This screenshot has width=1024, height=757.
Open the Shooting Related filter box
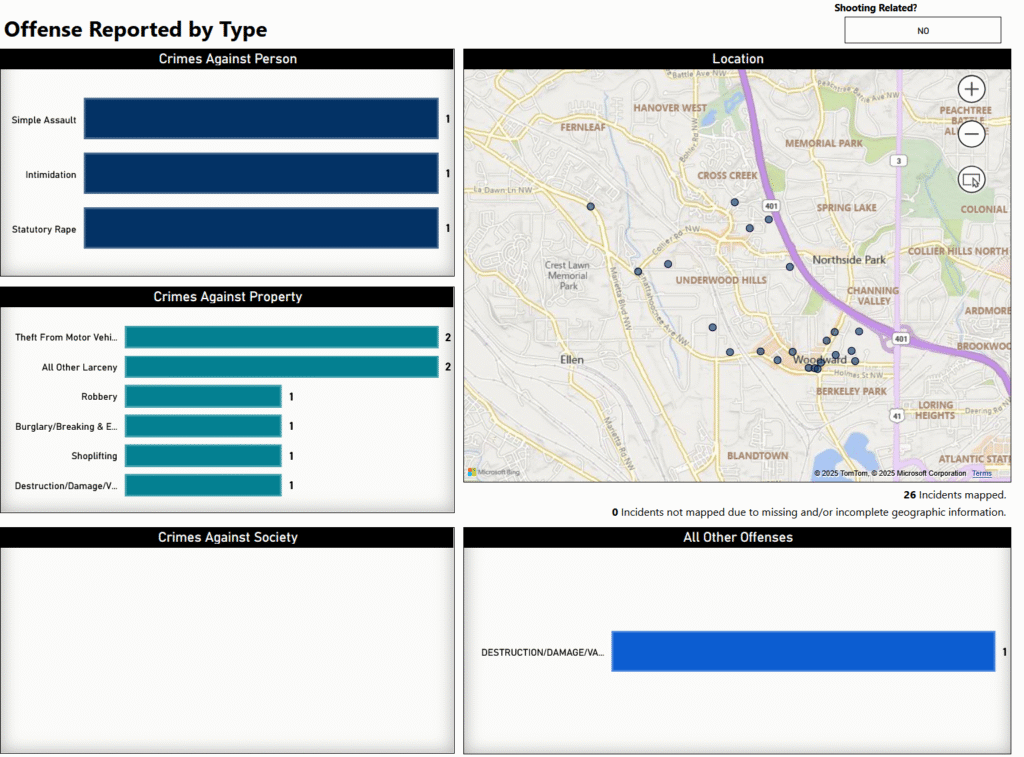pos(922,31)
